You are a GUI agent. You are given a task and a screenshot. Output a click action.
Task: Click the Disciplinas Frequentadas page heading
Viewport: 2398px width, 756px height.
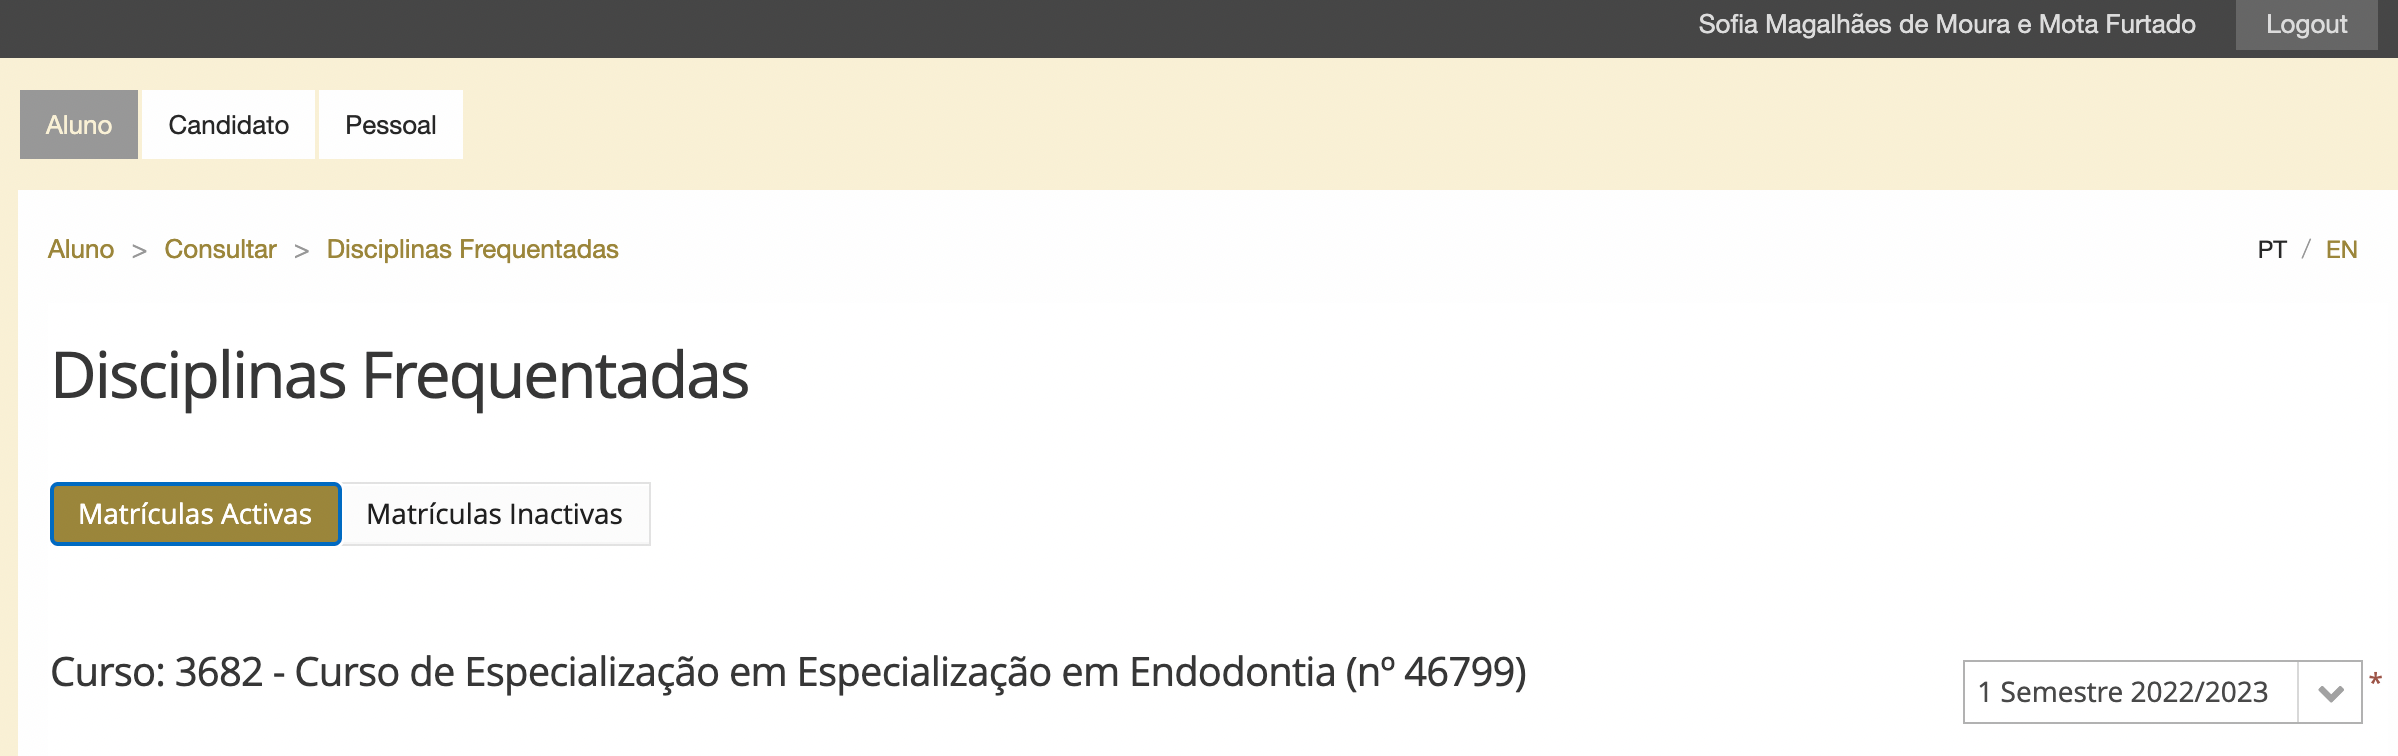click(400, 376)
